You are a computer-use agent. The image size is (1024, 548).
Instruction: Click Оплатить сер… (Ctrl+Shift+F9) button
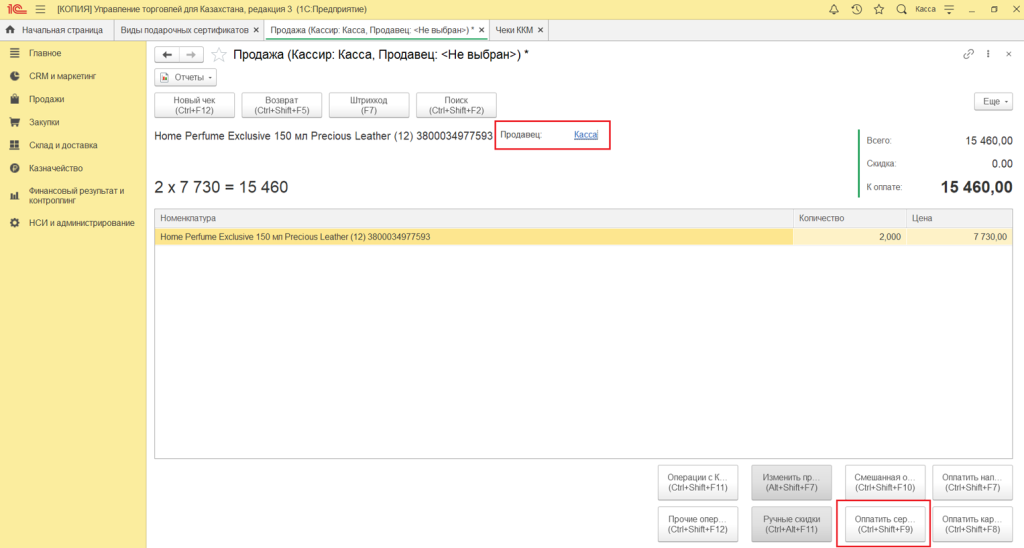[x=885, y=524]
